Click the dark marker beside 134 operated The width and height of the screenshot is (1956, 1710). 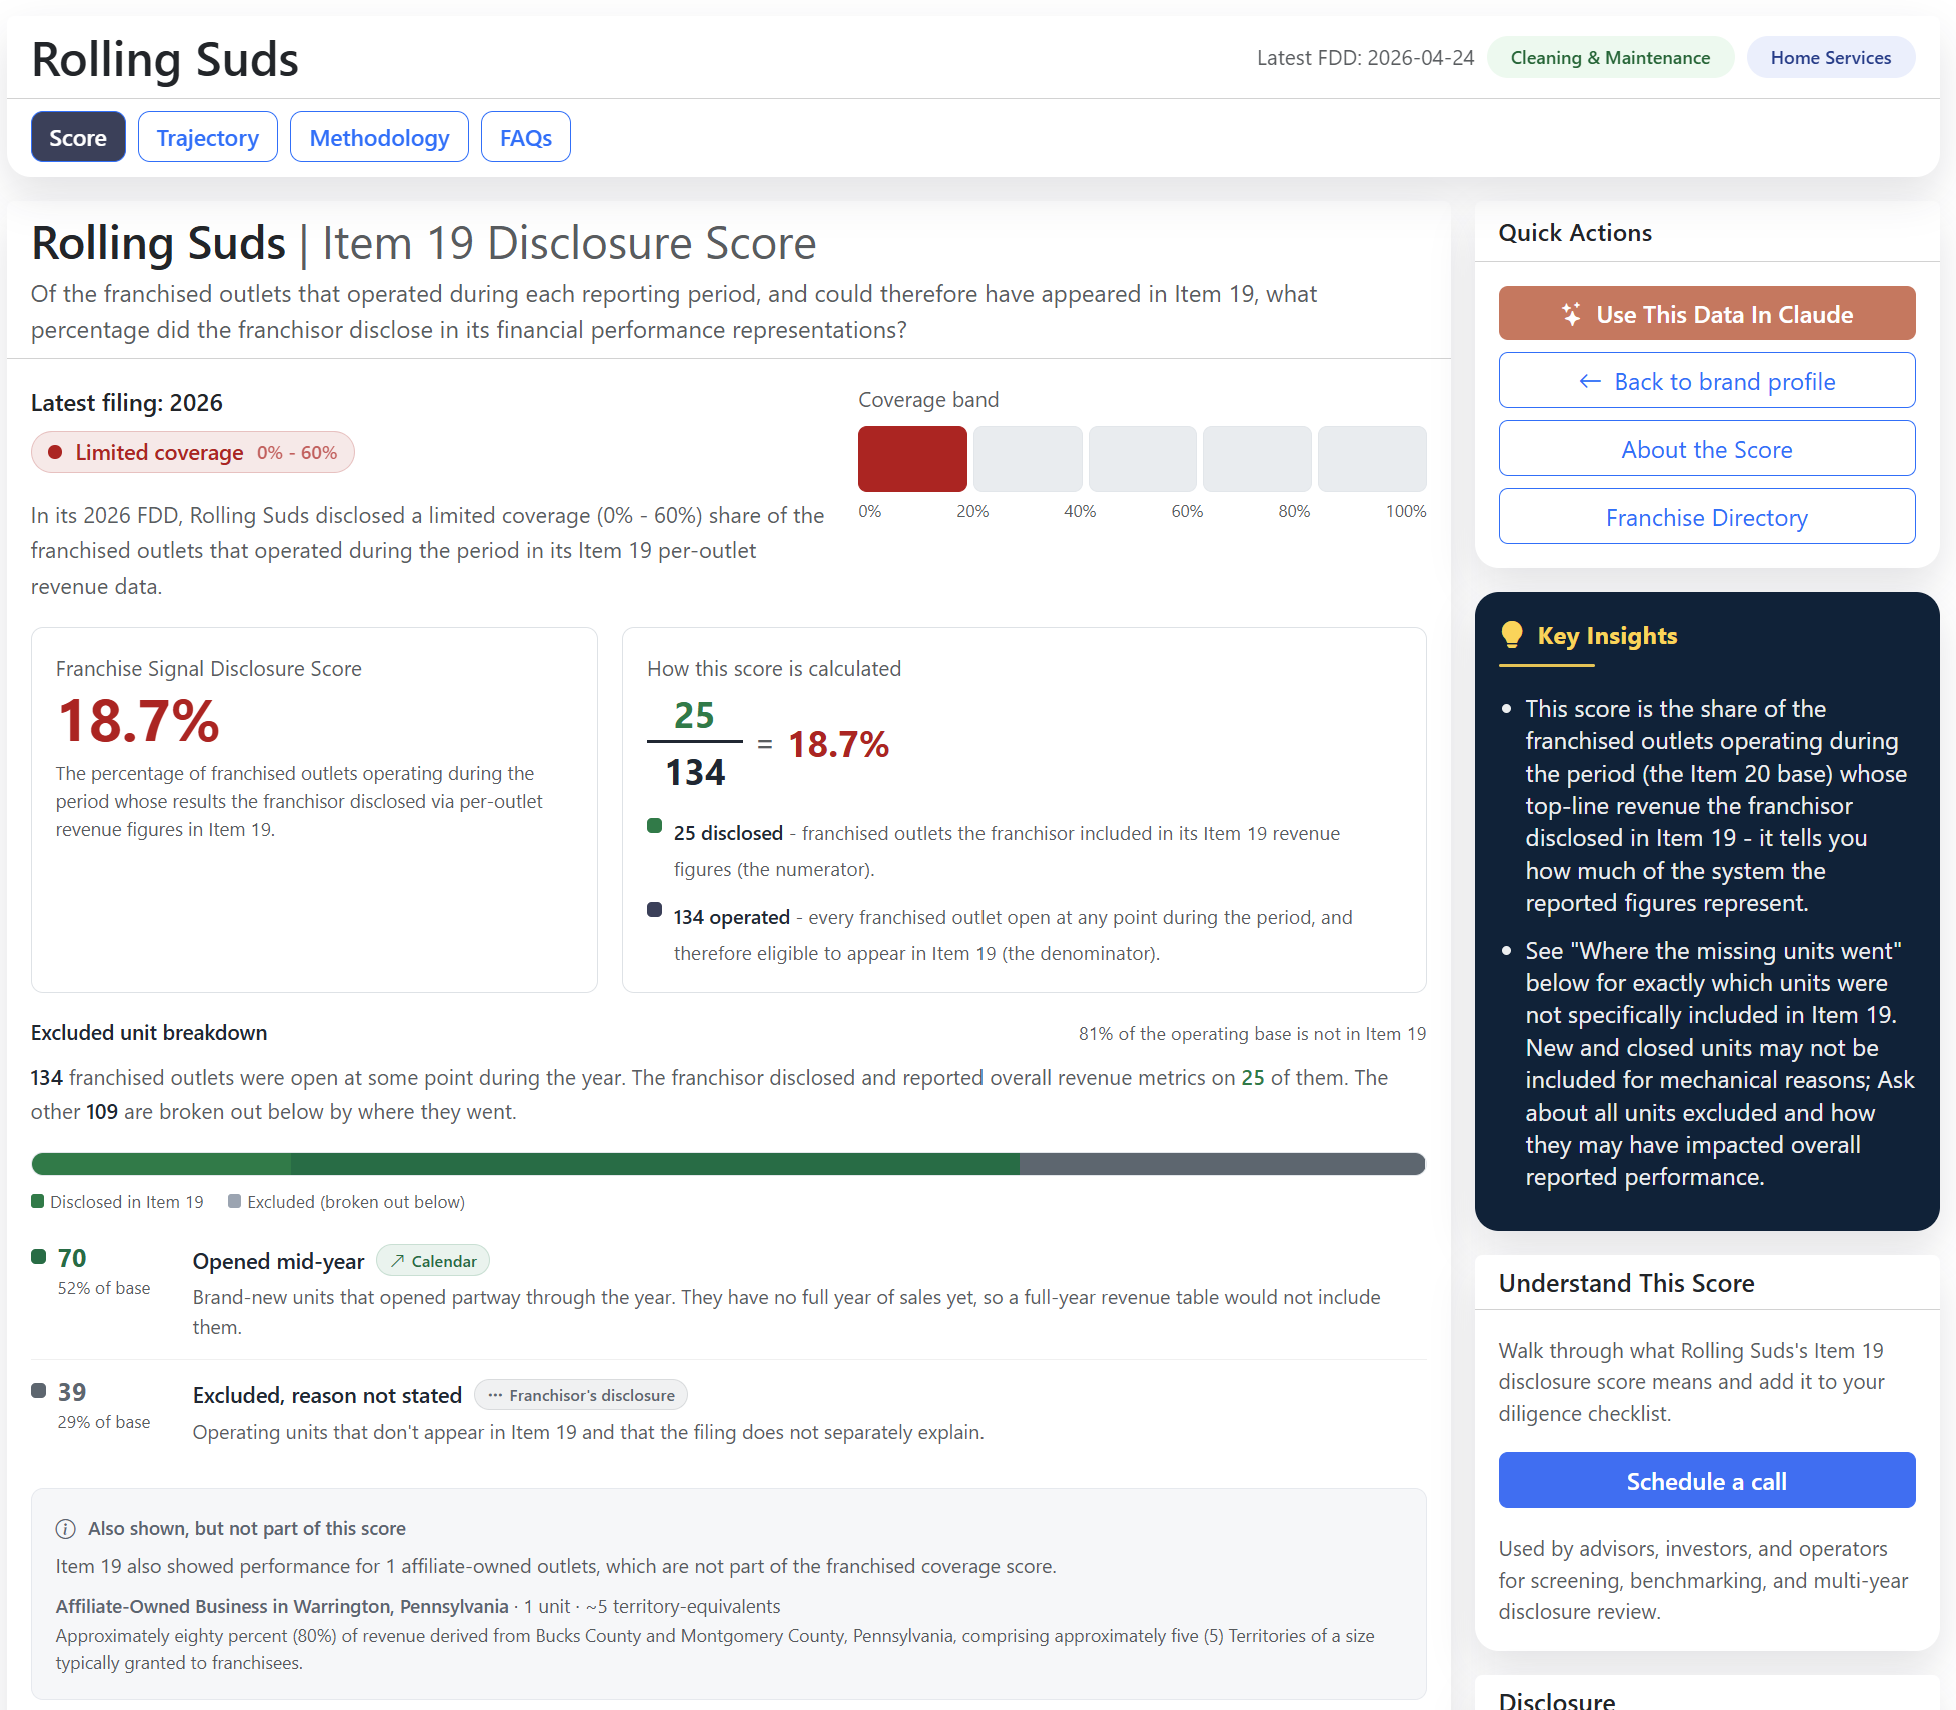point(655,910)
